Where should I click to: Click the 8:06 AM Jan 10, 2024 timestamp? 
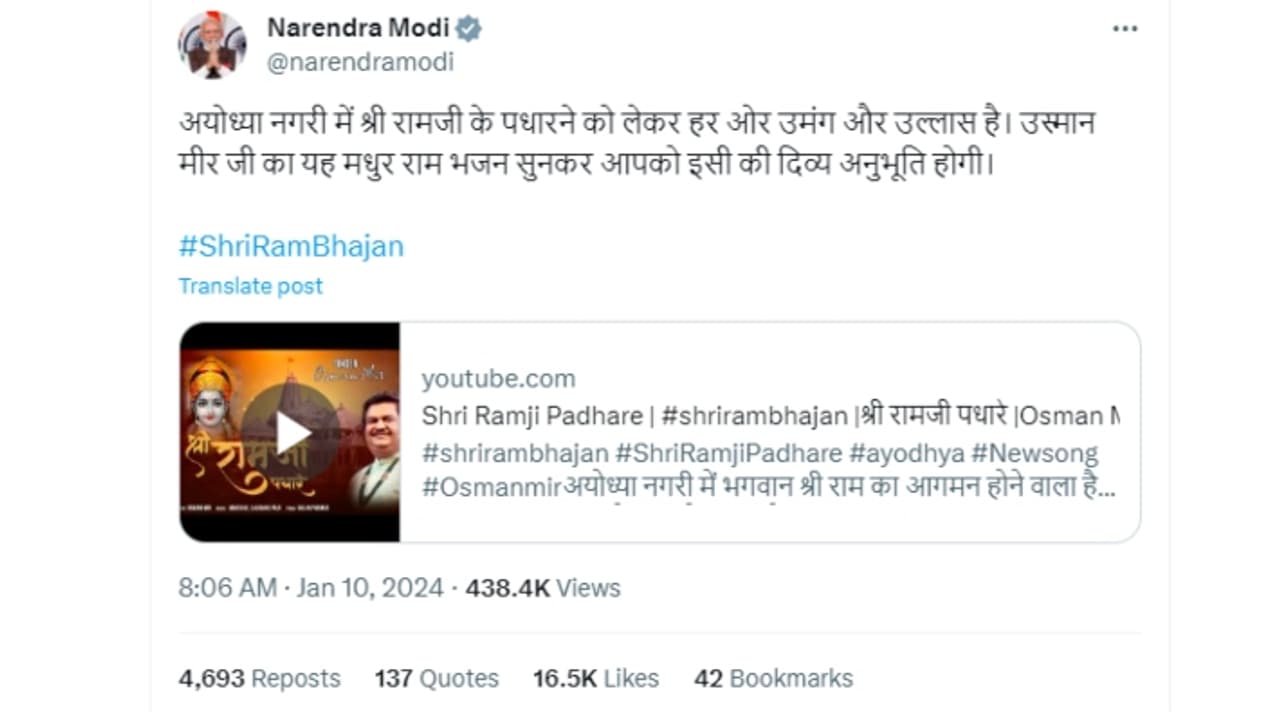click(x=310, y=588)
